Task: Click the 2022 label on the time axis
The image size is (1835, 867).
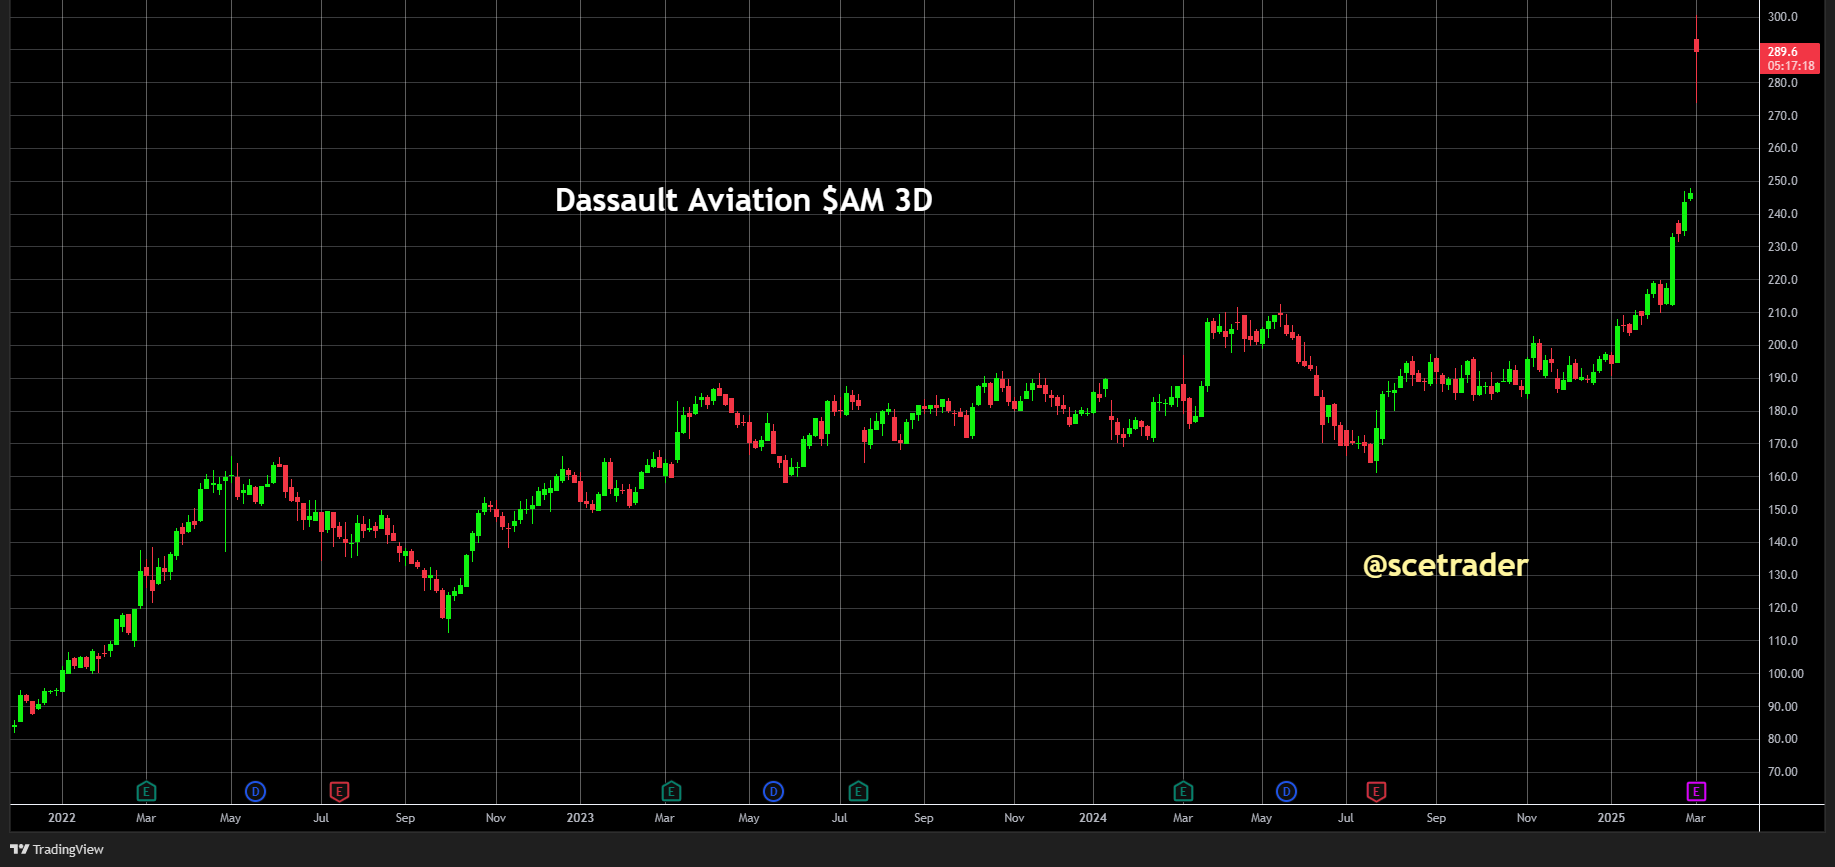Action: tap(62, 818)
